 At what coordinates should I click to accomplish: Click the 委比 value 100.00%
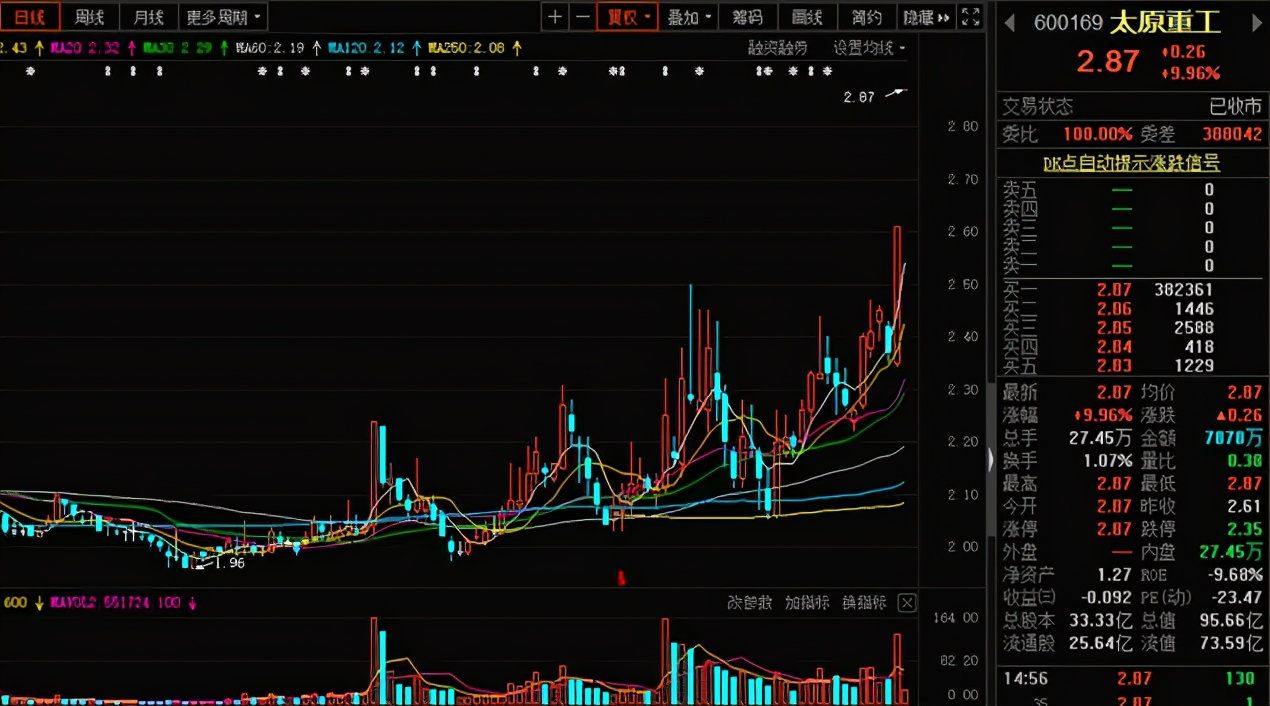[1097, 134]
